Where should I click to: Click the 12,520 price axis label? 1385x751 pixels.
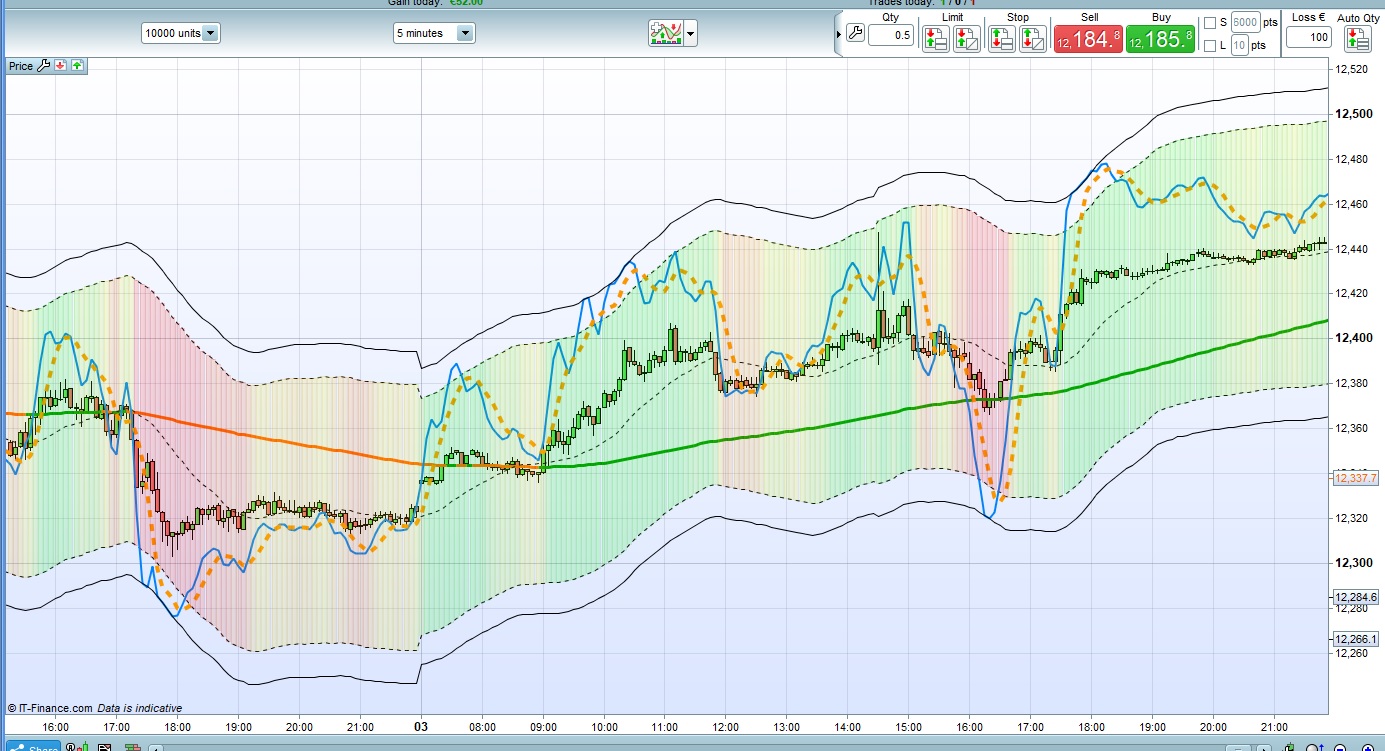pyautogui.click(x=1353, y=69)
